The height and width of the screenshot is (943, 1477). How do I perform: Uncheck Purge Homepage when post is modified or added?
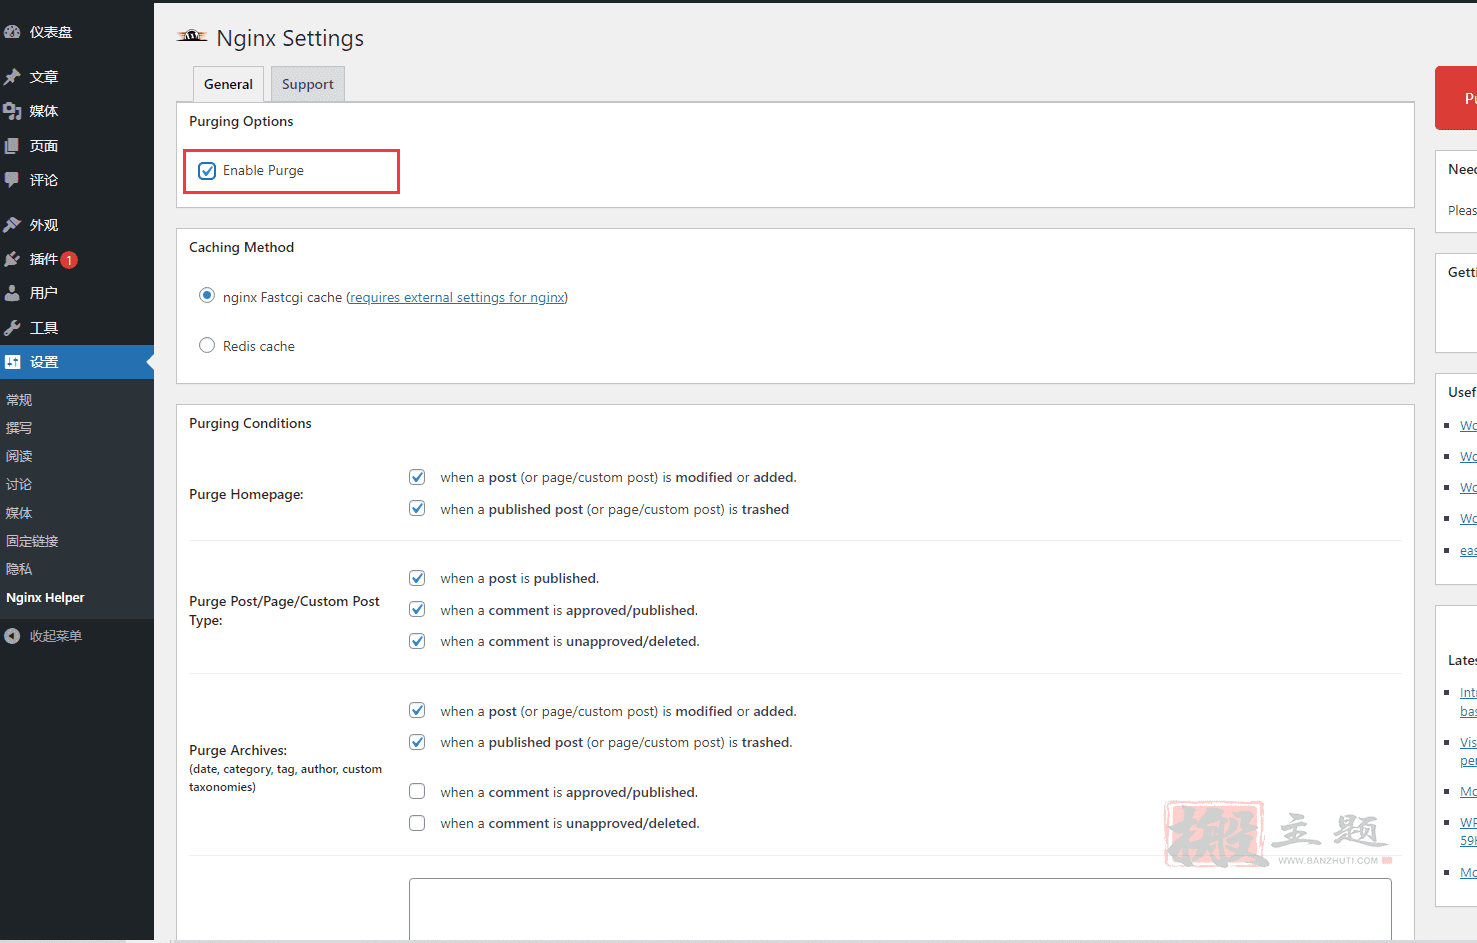(417, 477)
